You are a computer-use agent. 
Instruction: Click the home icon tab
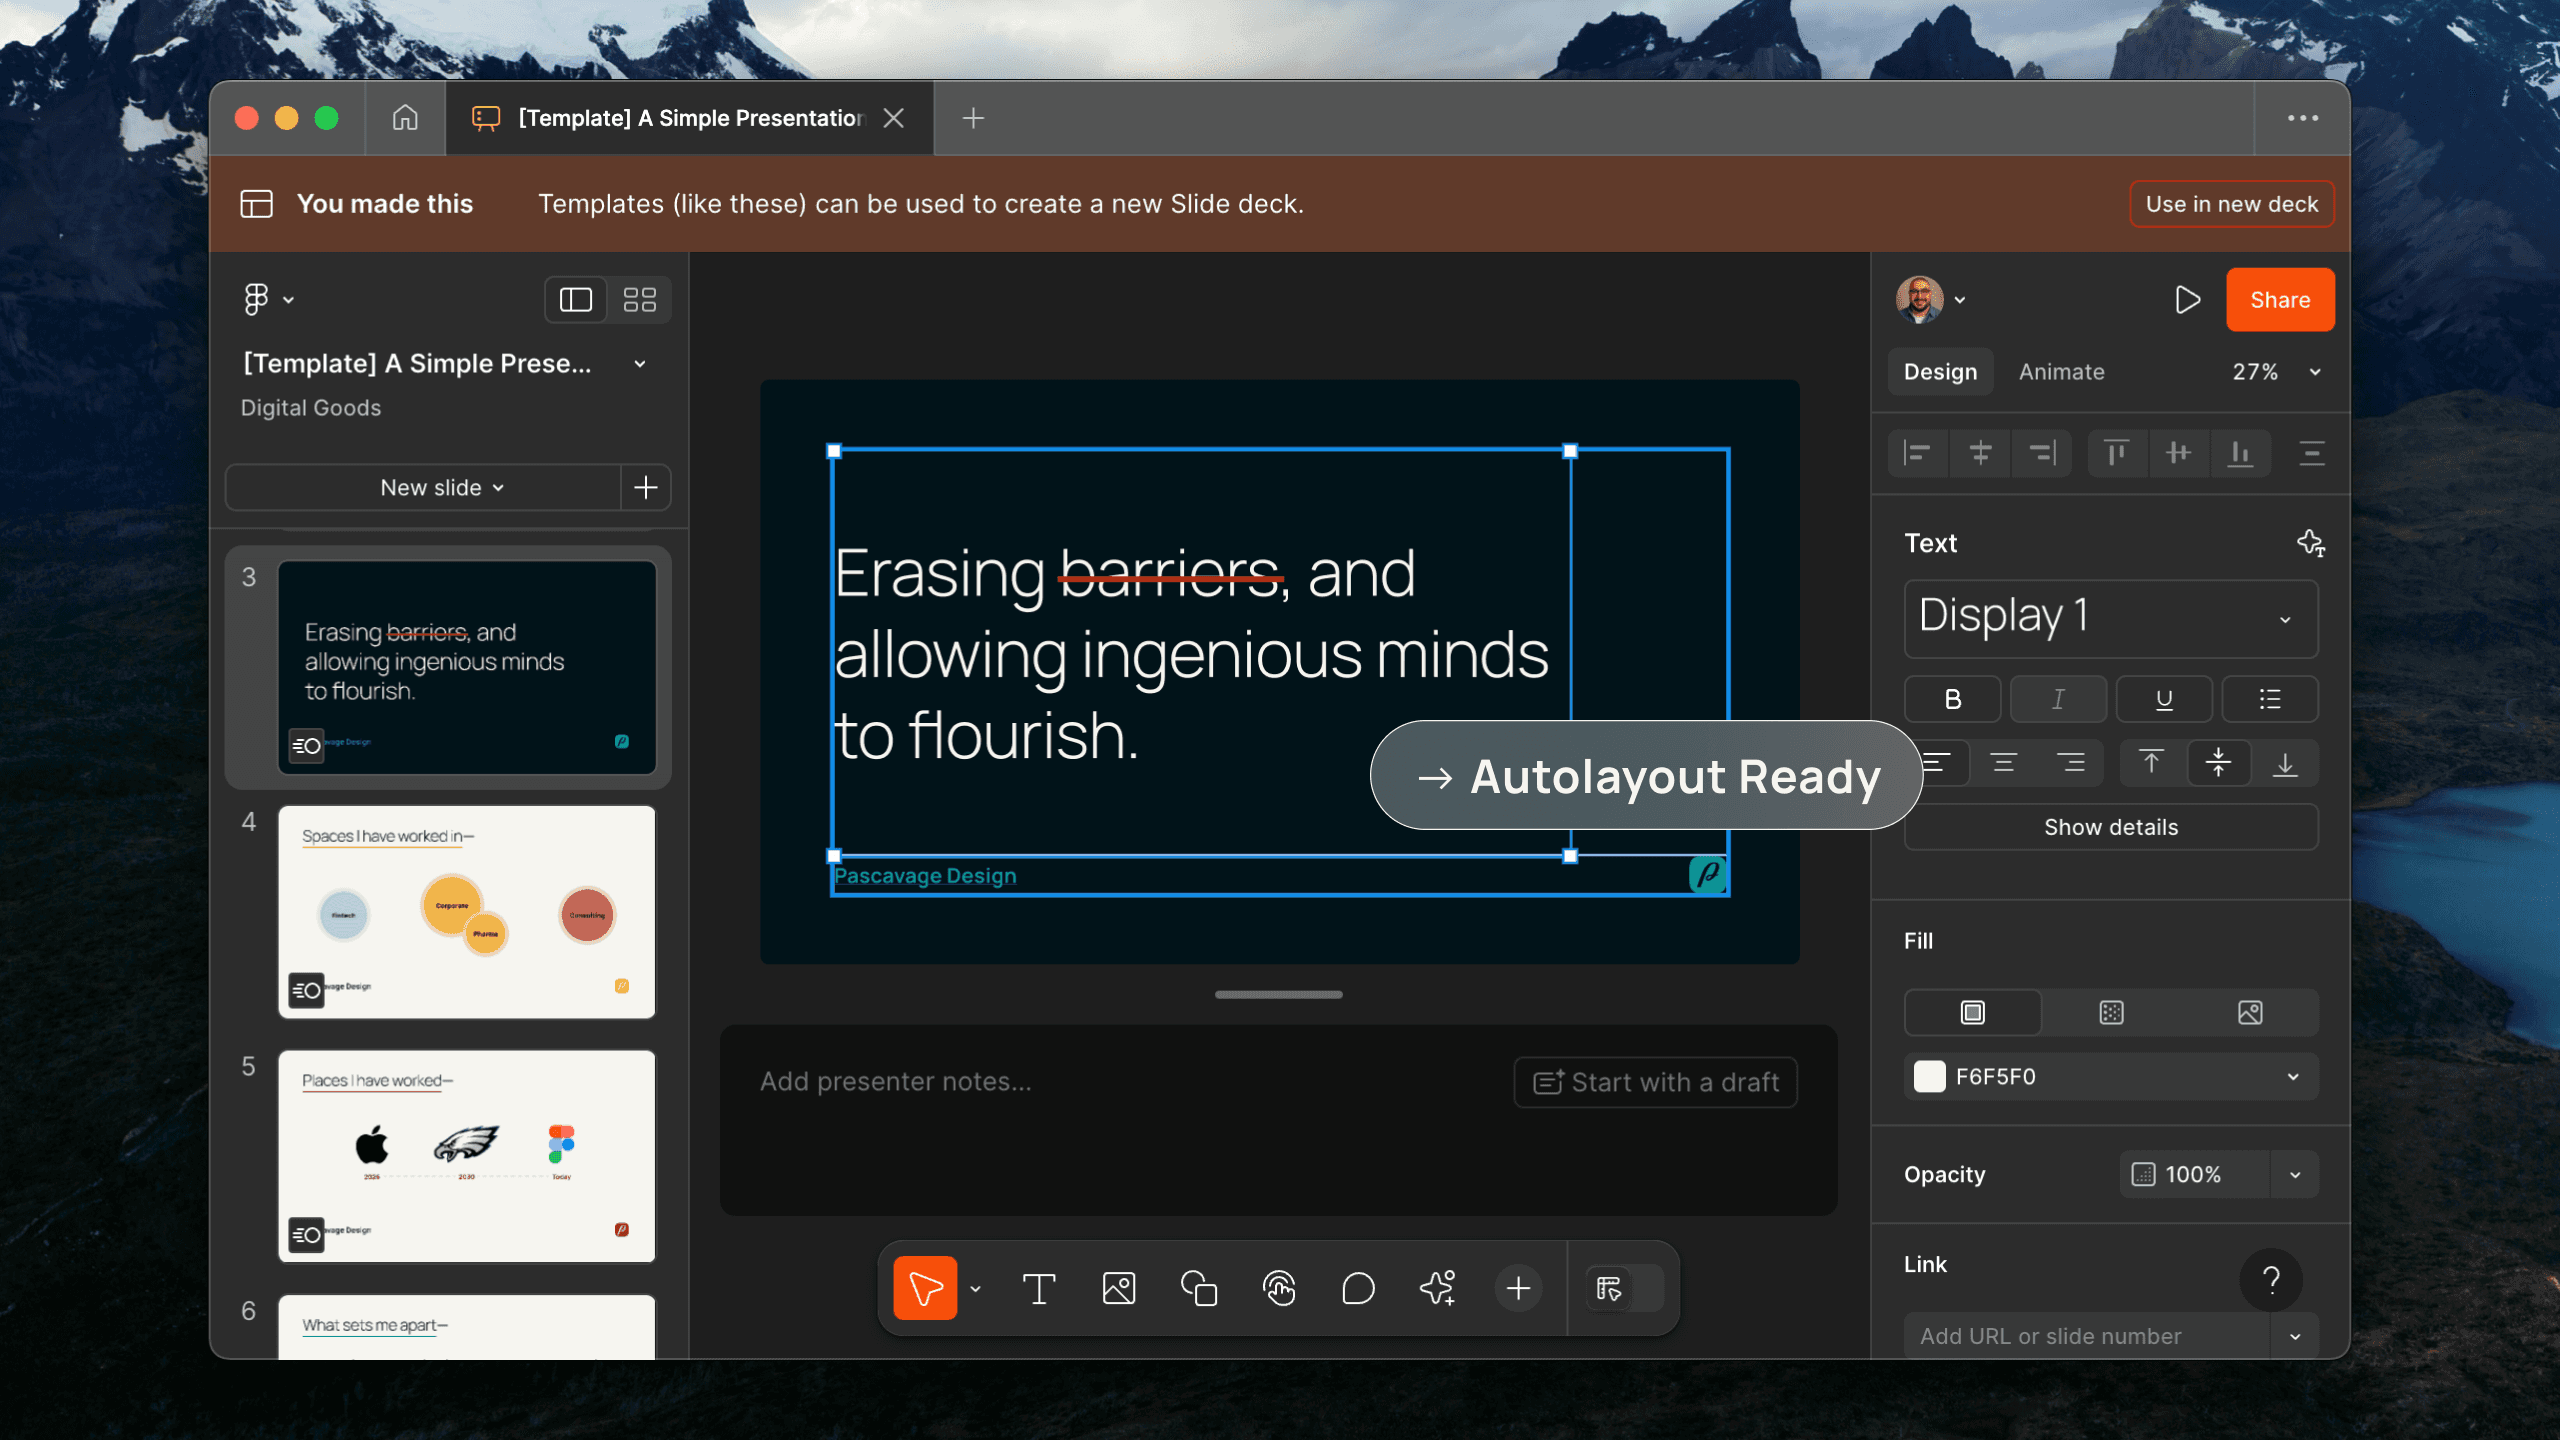(404, 118)
